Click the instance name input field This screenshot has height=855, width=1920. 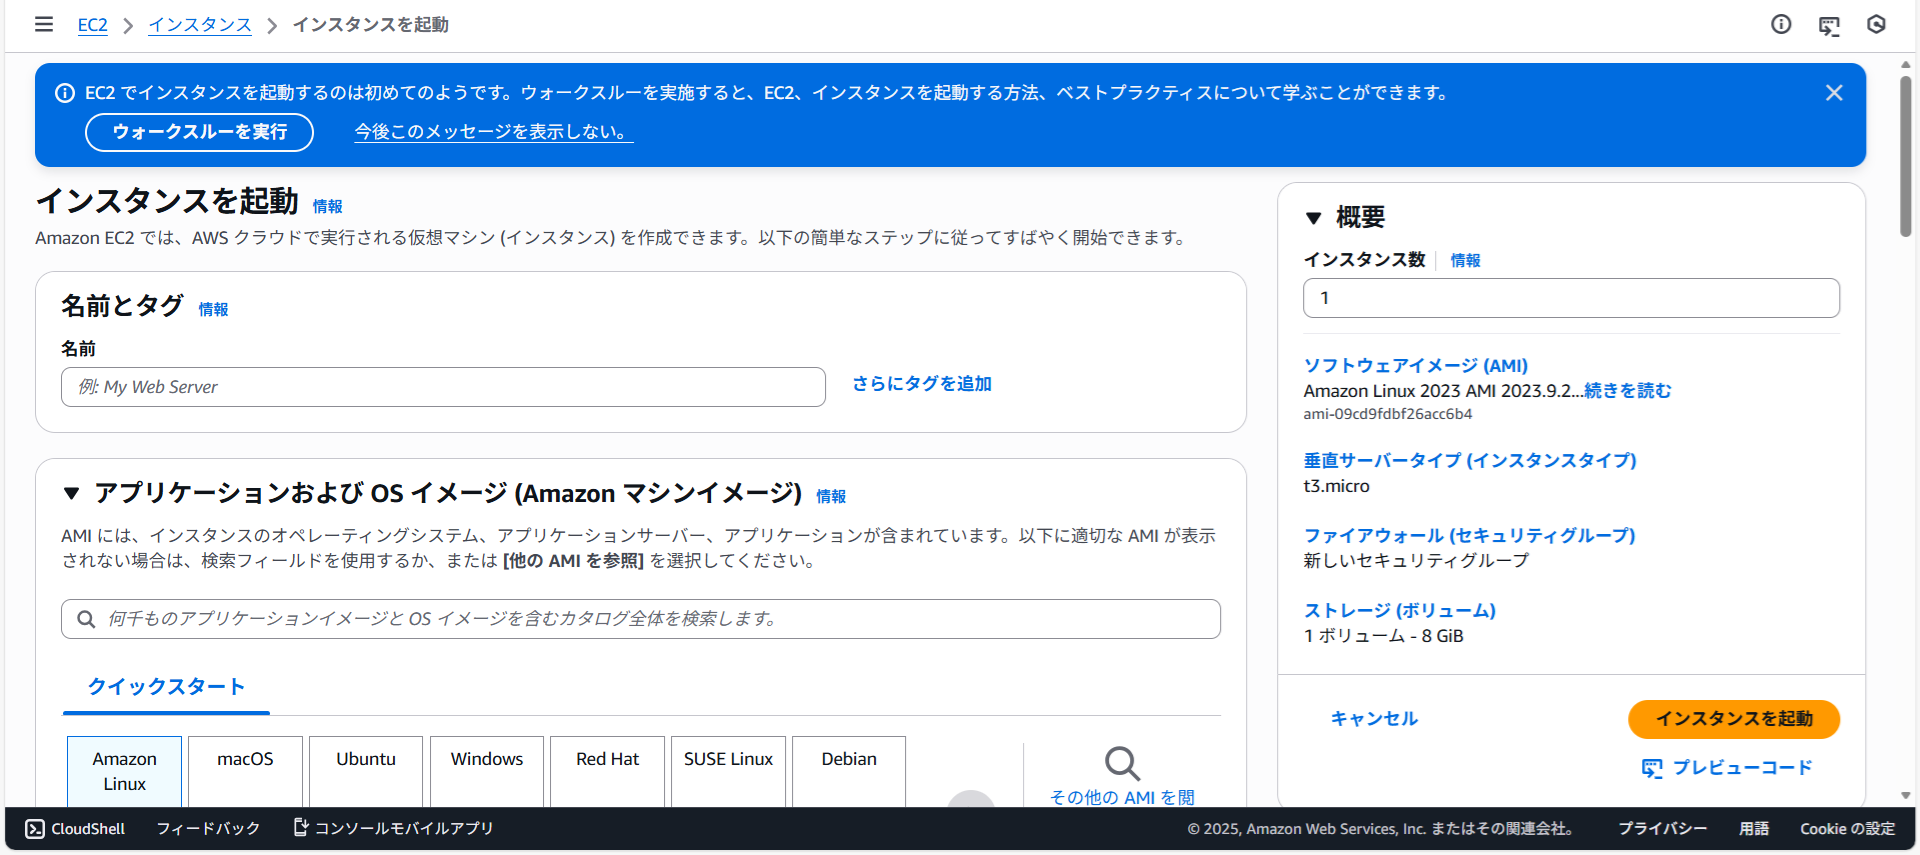coord(443,387)
